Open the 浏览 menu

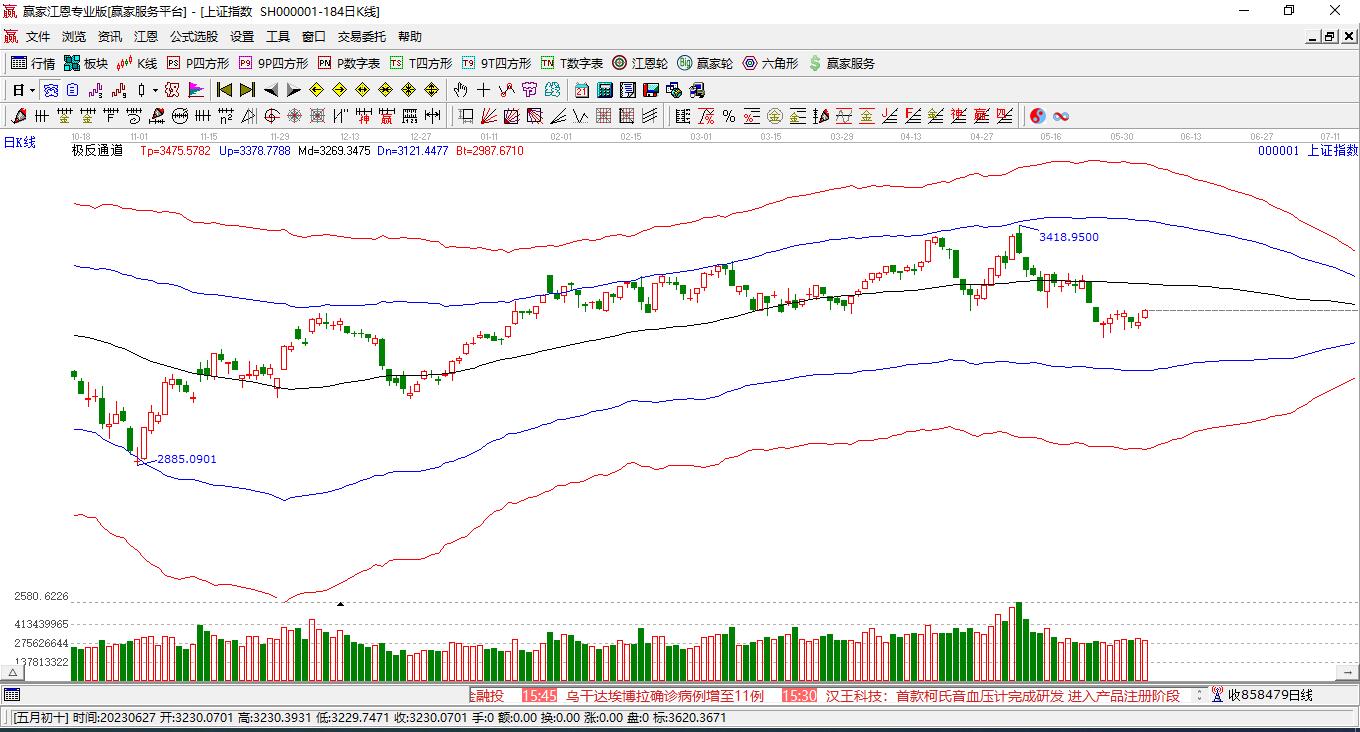tap(74, 36)
